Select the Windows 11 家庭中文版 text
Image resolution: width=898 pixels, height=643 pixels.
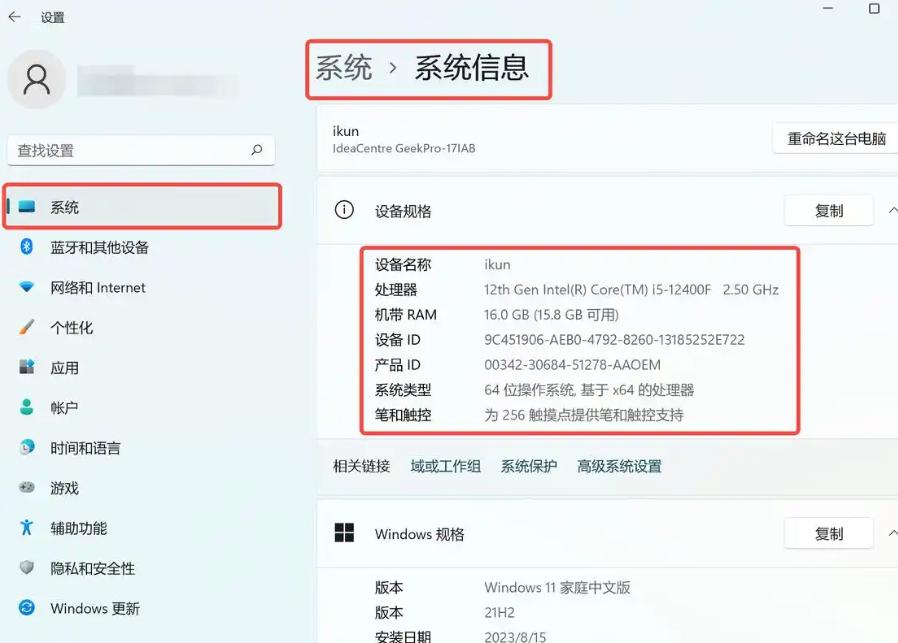(557, 587)
